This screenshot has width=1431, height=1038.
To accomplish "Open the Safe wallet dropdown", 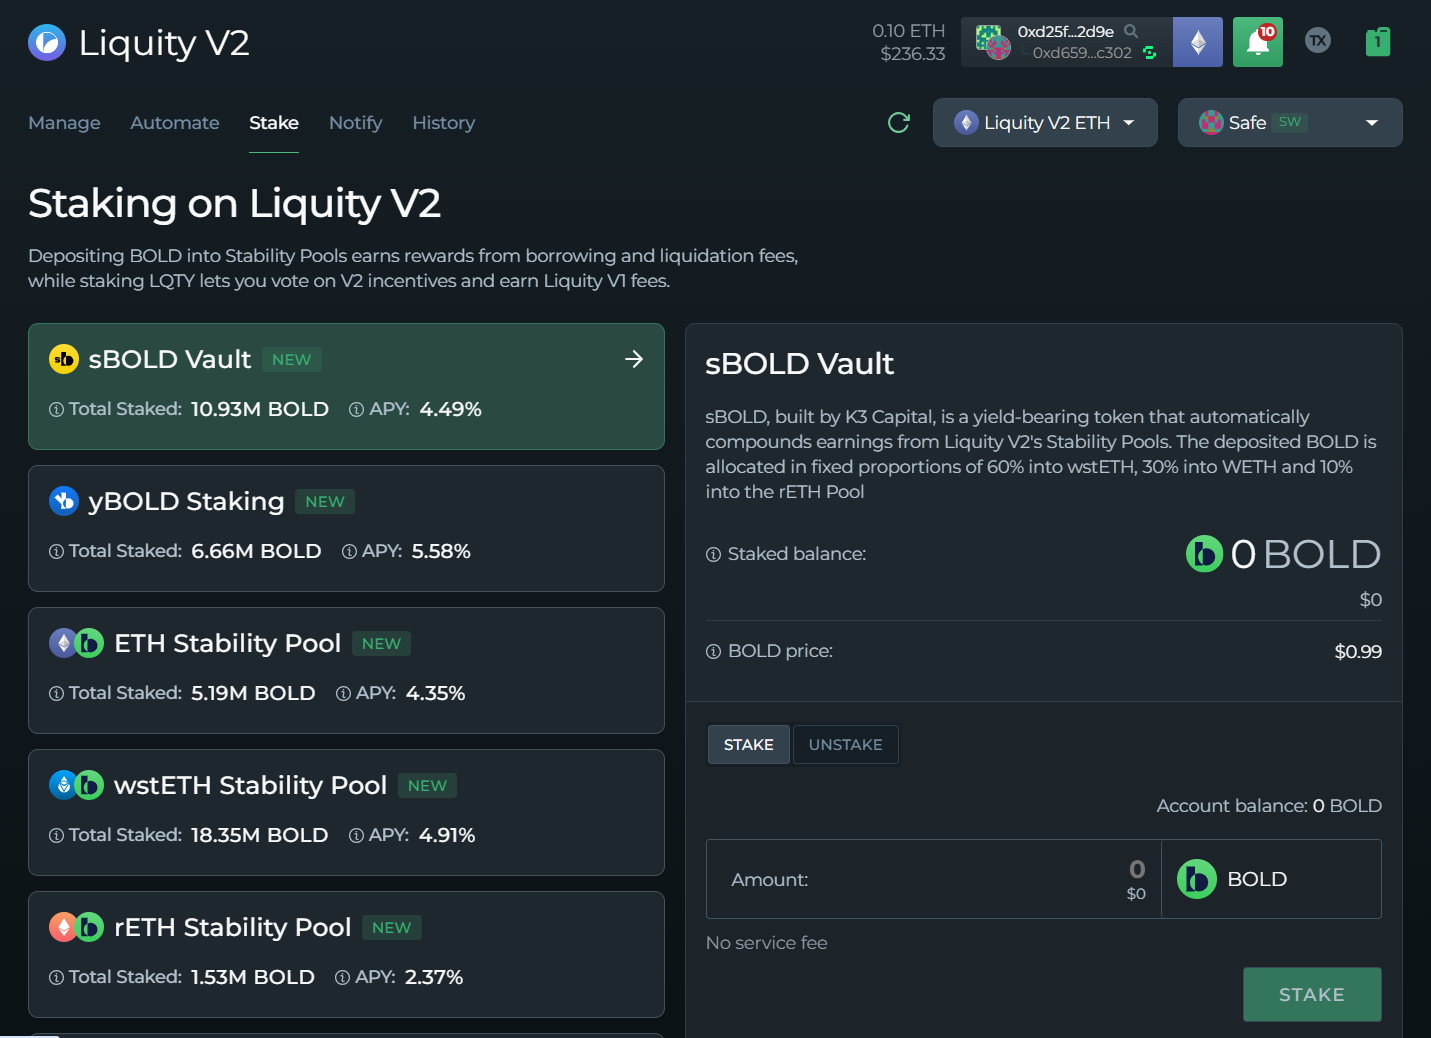I will [1289, 123].
